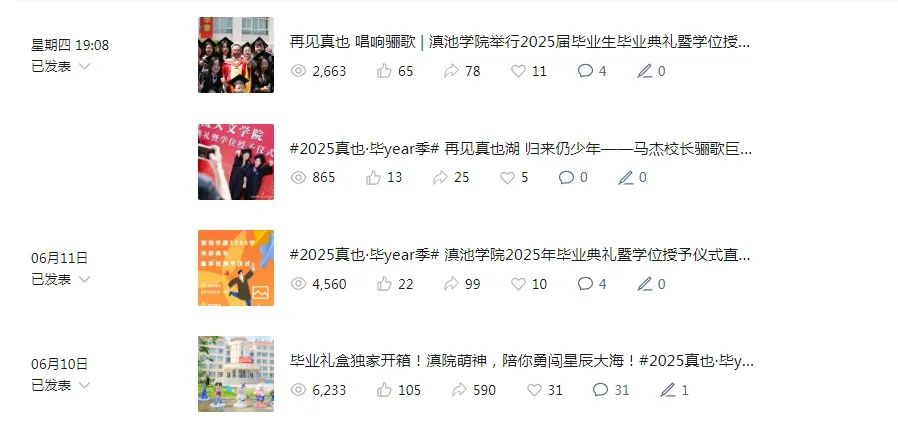Click the thumbs-up icon with 65 likes
The width and height of the screenshot is (898, 432).
tap(384, 71)
